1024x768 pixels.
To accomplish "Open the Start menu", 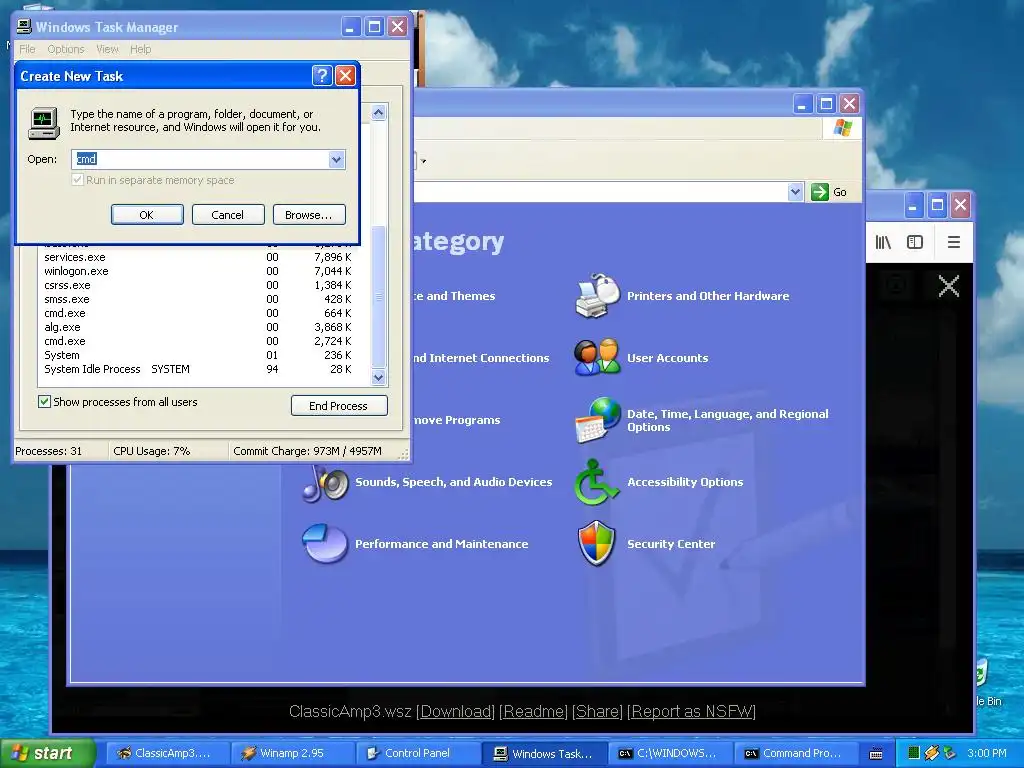I will [47, 753].
